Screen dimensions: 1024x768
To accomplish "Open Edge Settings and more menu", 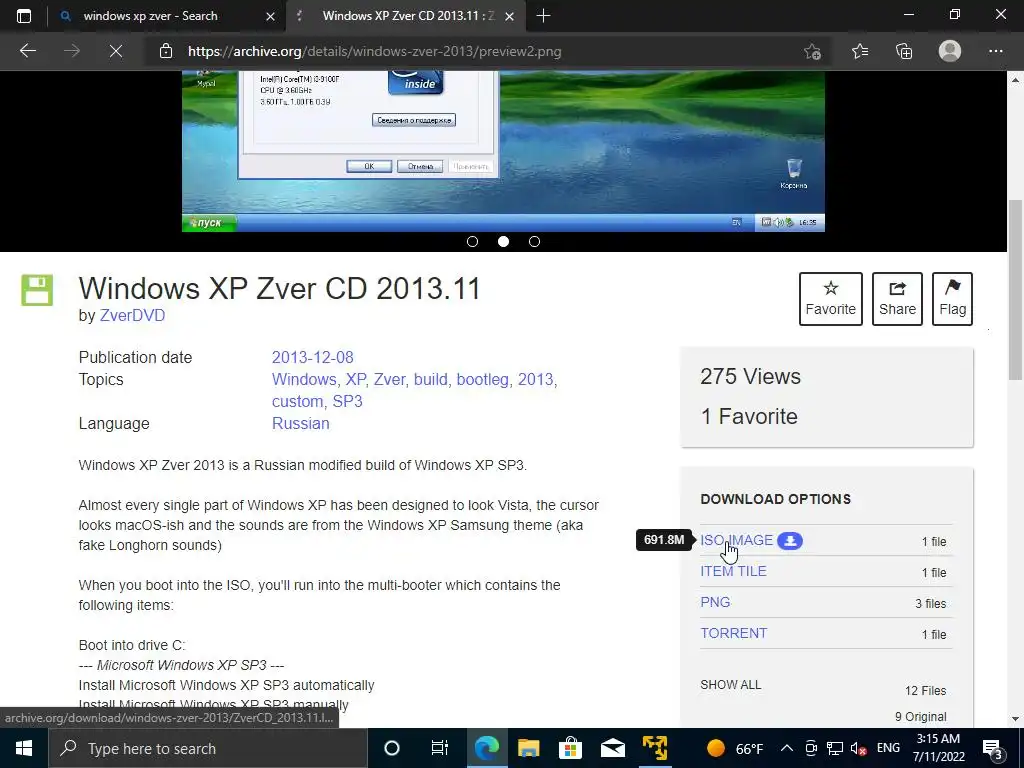I will point(995,51).
